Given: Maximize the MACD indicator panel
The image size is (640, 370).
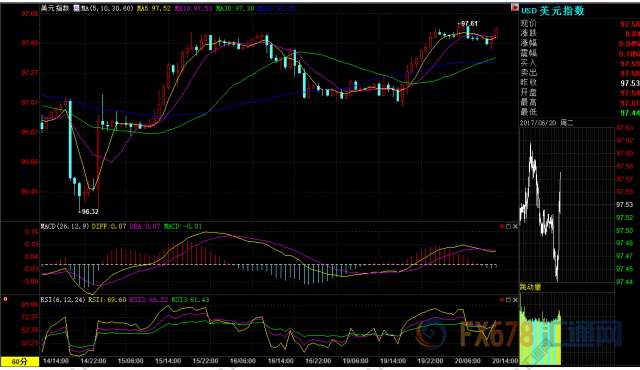Looking at the screenshot, I should [x=508, y=226].
